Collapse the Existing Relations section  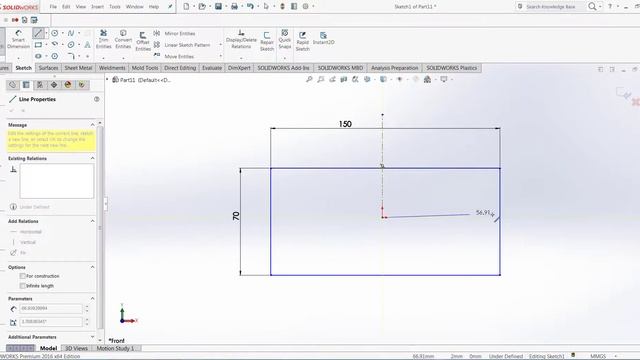point(93,158)
